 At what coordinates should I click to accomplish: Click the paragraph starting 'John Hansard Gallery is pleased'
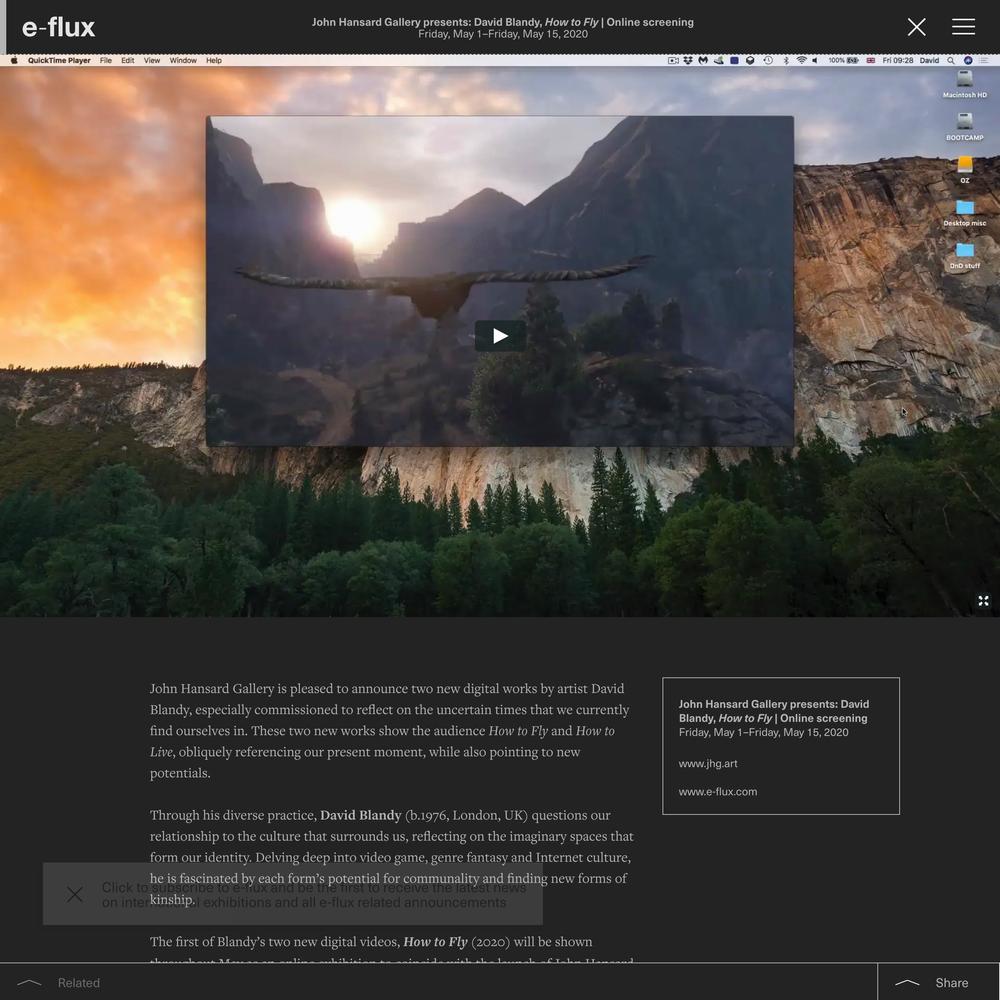390,730
